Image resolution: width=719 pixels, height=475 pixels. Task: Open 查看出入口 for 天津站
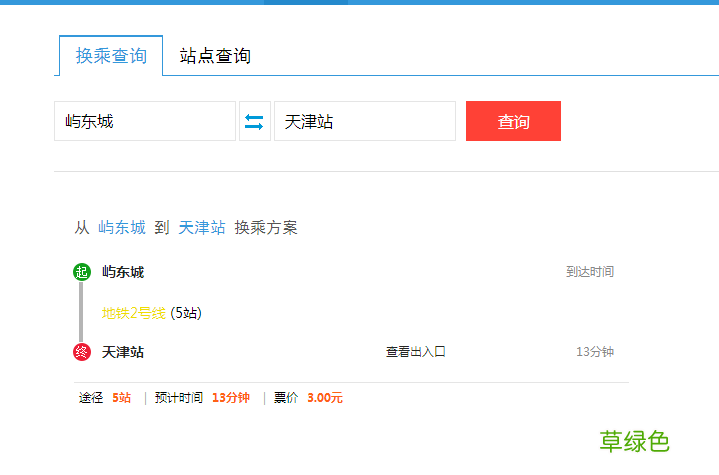coord(415,352)
